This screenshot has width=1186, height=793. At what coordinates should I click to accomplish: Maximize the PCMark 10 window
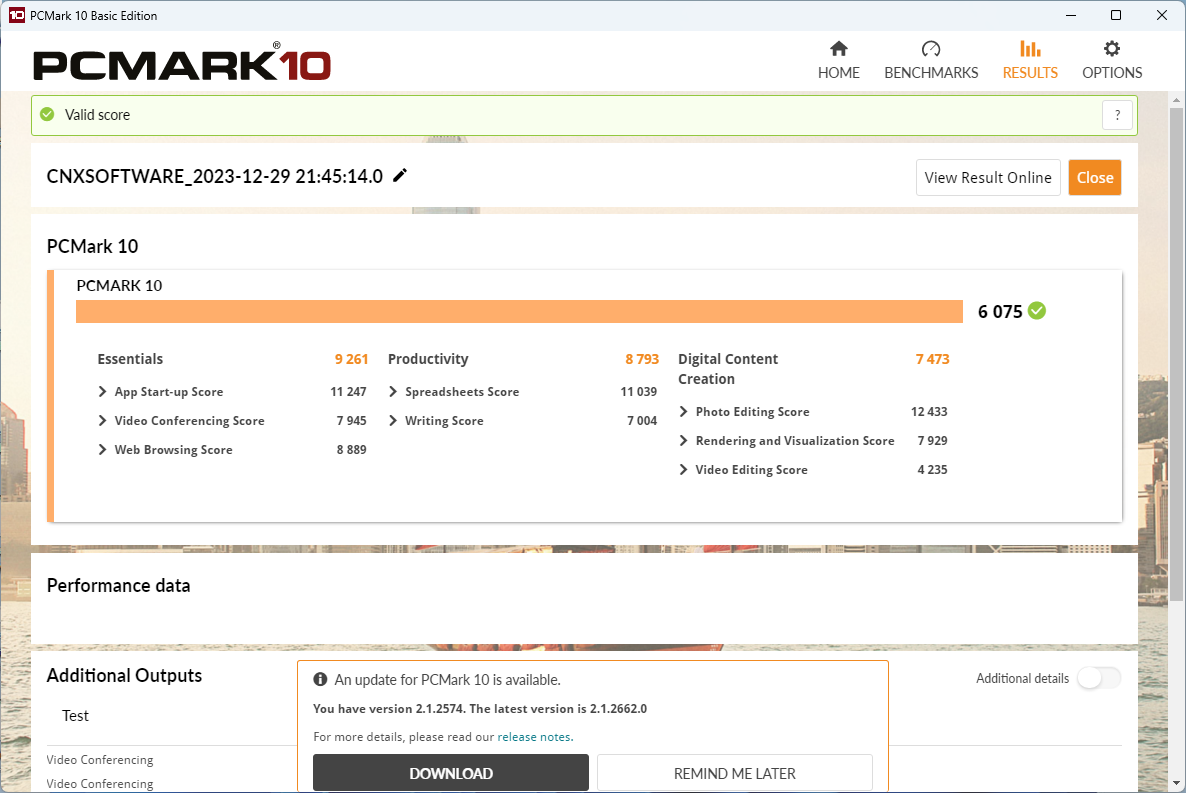coord(1116,15)
